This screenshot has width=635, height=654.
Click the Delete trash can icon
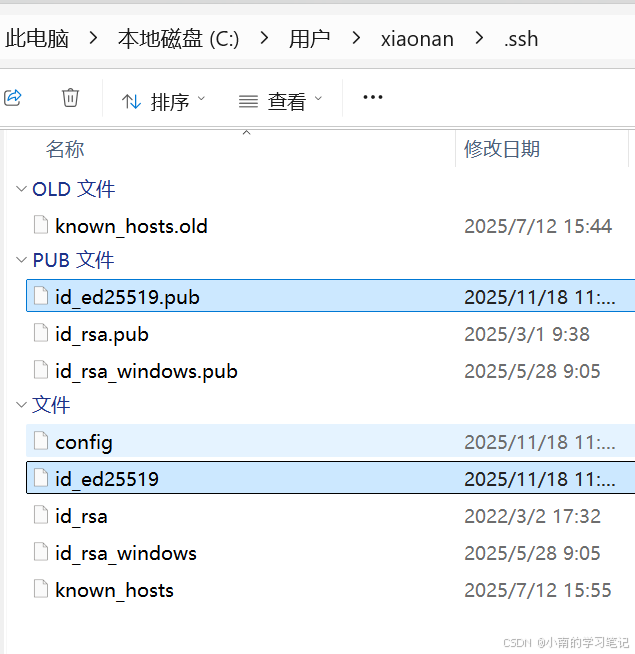[x=70, y=98]
